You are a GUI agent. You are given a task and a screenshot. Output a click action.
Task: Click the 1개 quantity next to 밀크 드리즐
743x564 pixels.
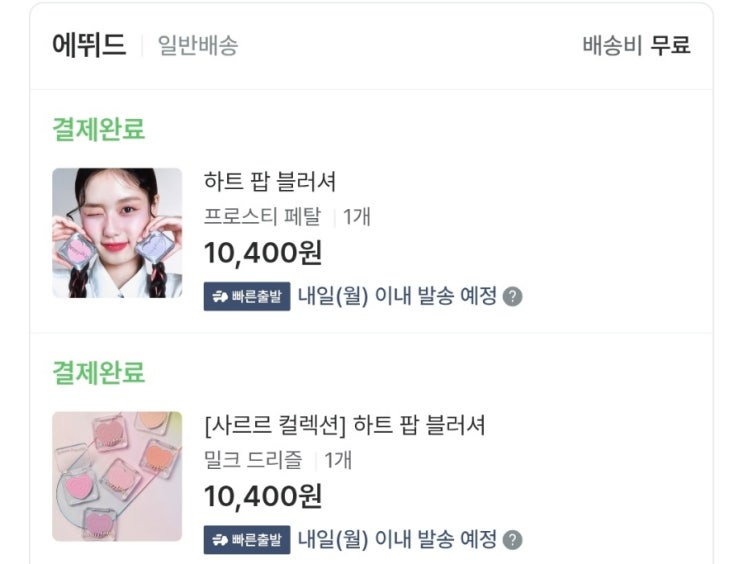click(x=338, y=460)
